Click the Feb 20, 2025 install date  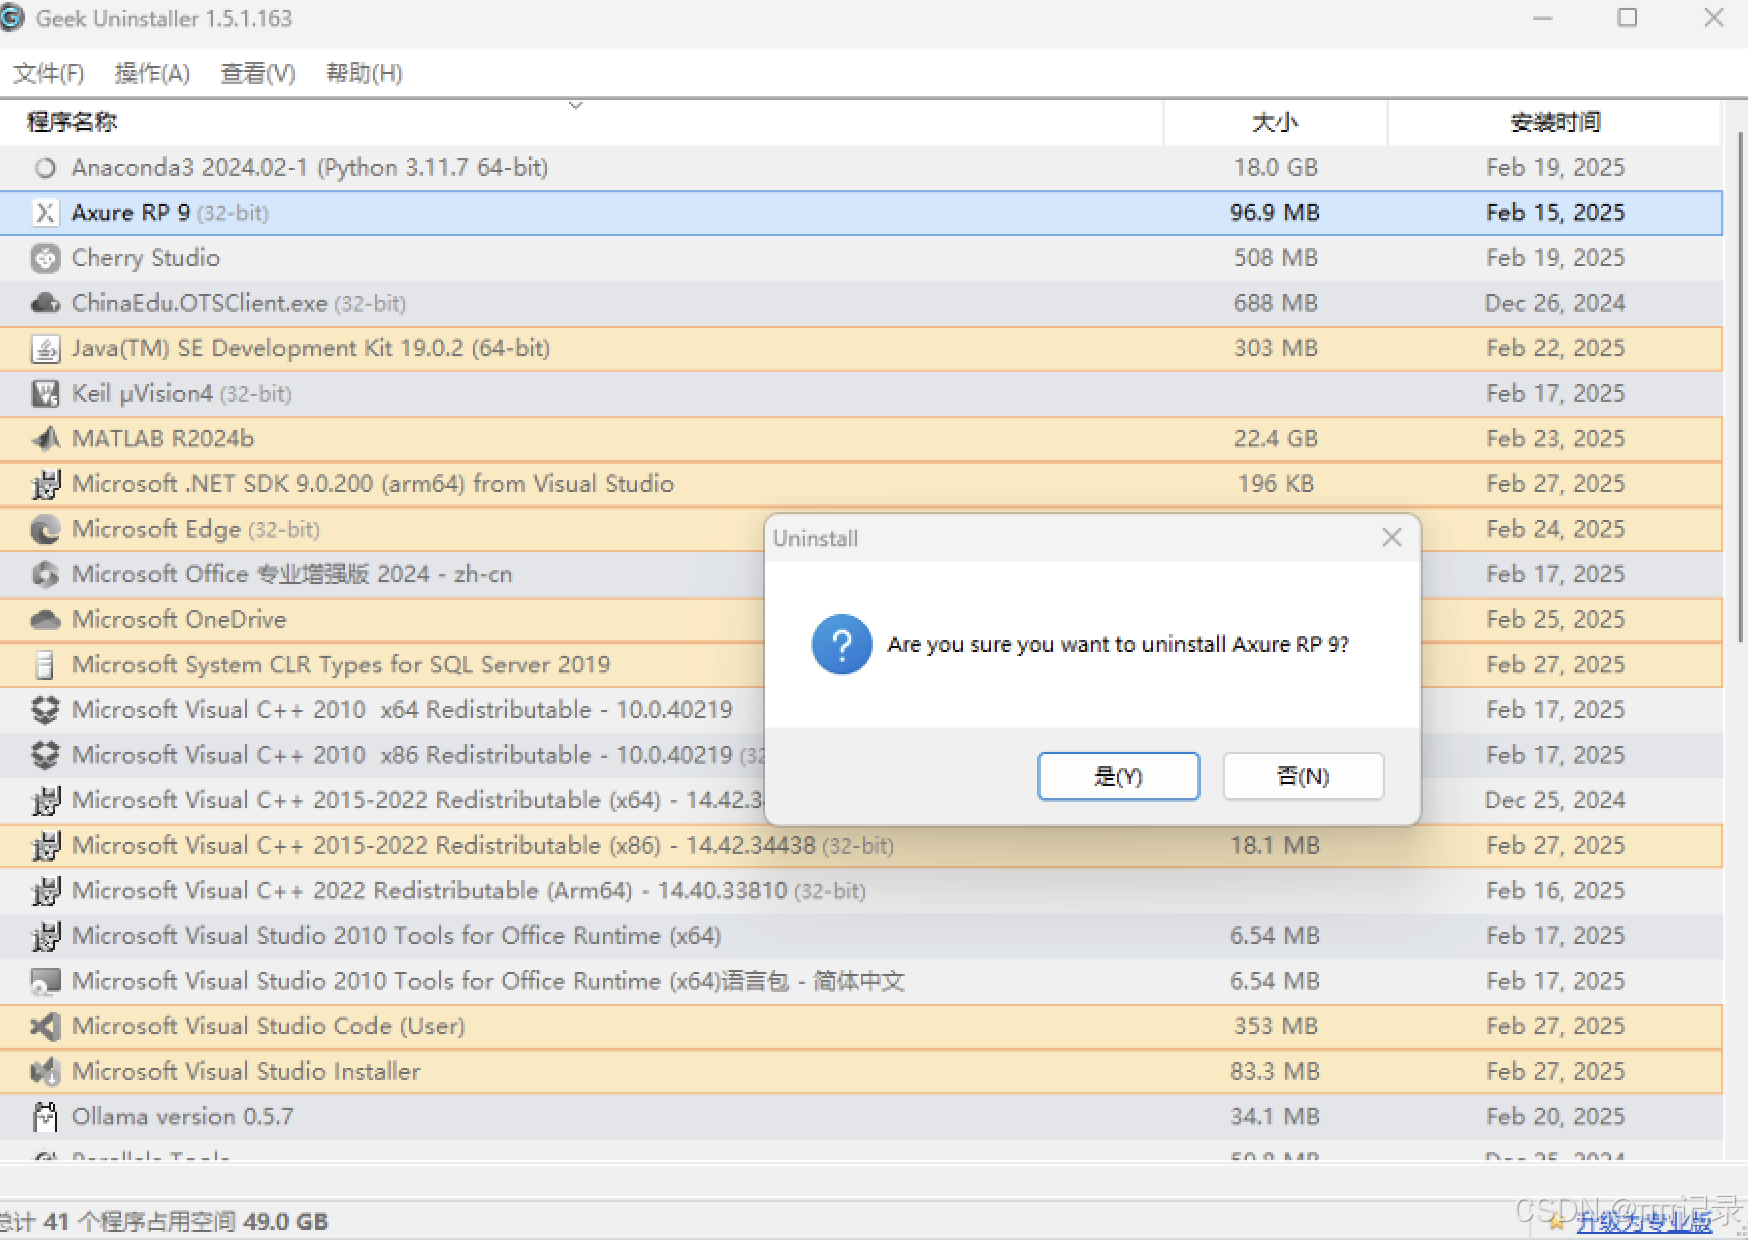[1555, 1117]
